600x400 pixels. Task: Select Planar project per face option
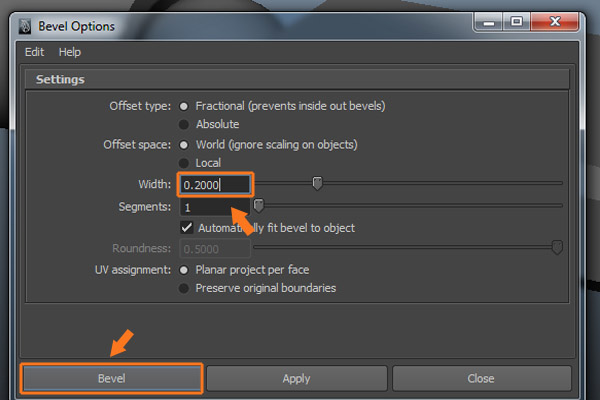pos(183,269)
